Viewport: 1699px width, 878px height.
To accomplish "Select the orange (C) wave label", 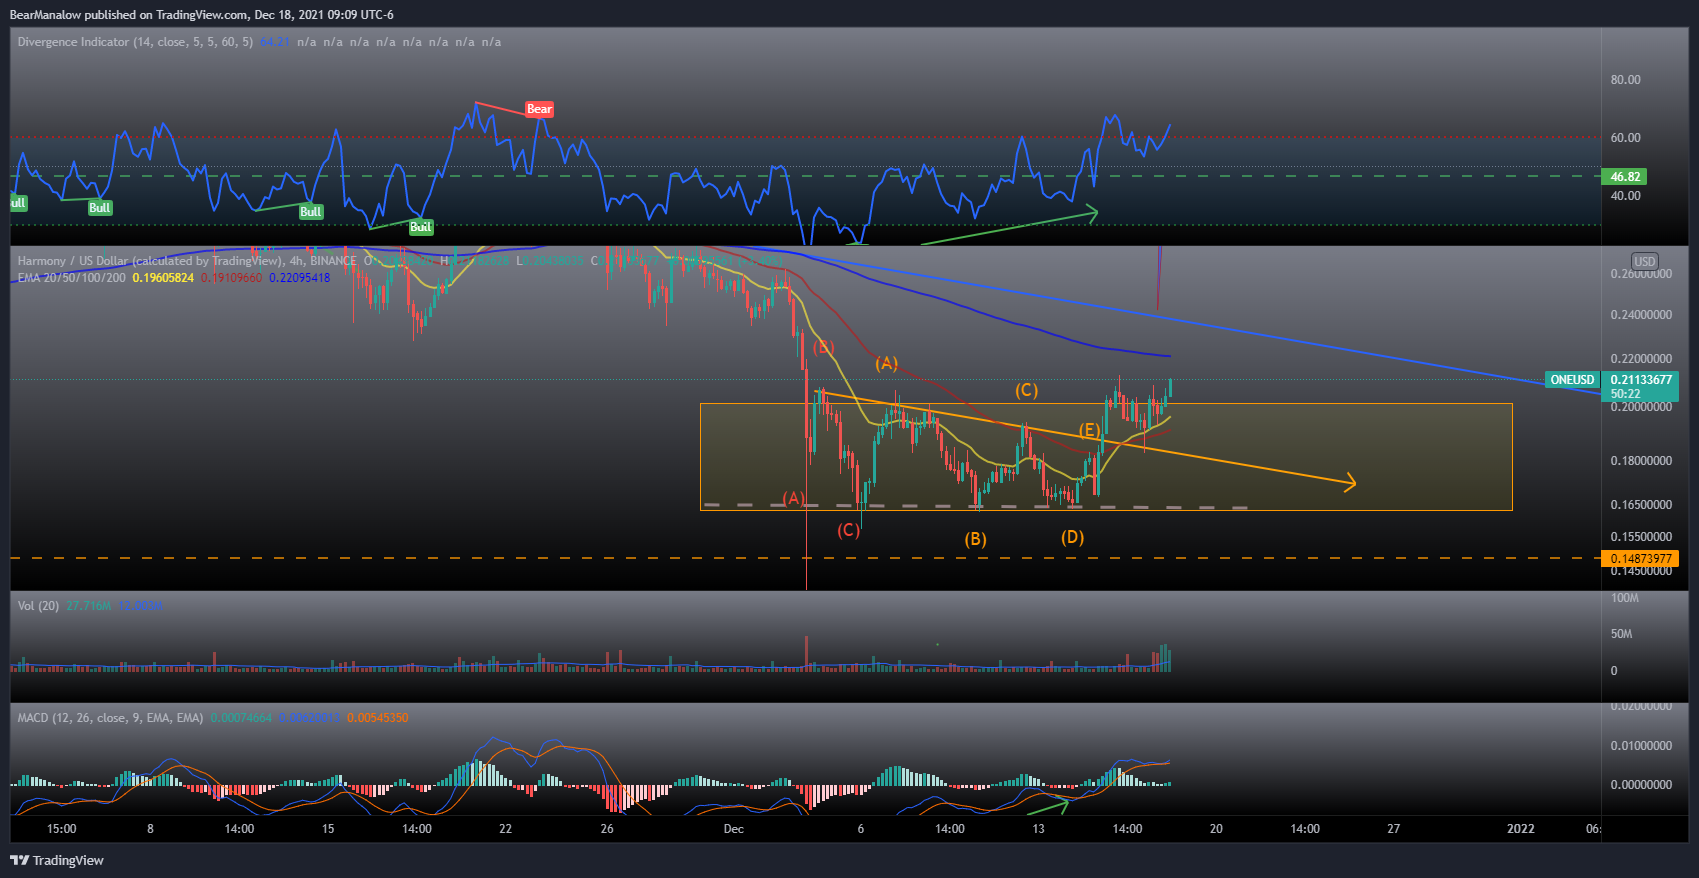I will (1026, 390).
